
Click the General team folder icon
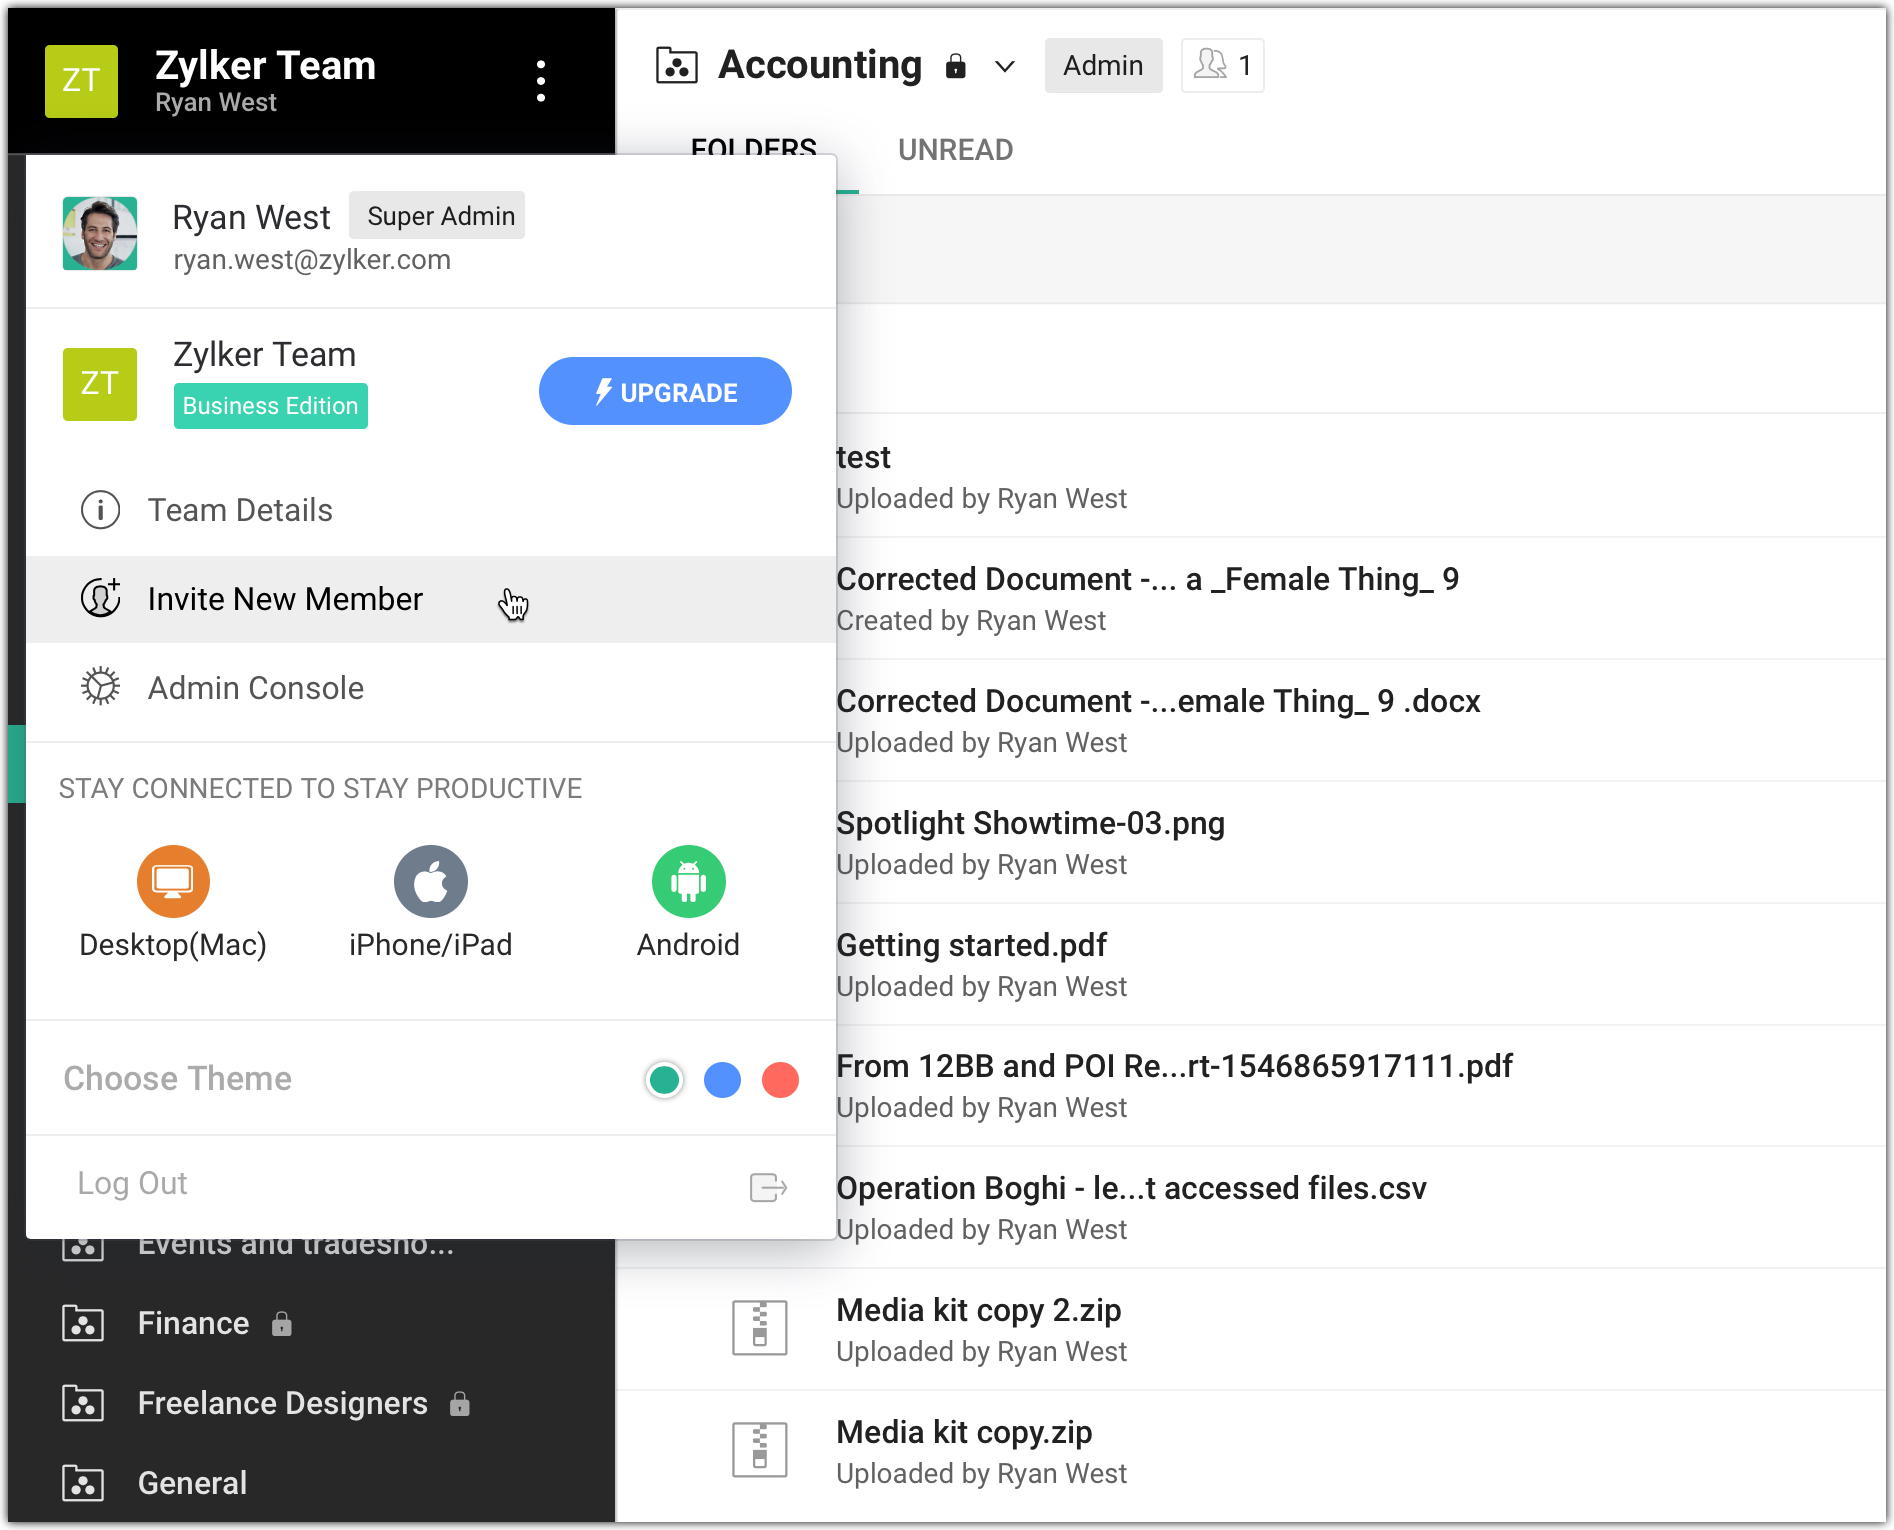pos(83,1483)
